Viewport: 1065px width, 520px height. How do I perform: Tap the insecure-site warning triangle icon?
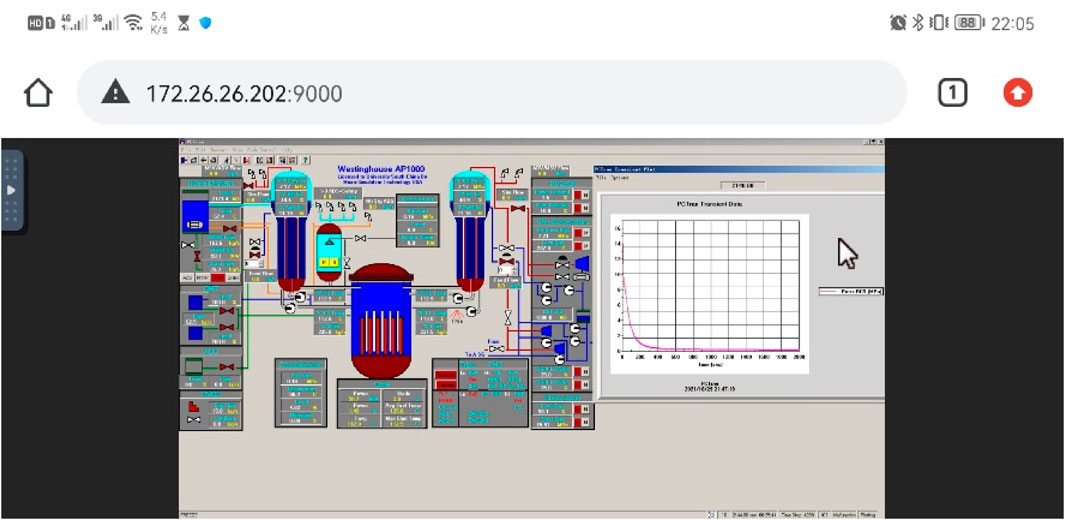pyautogui.click(x=115, y=91)
